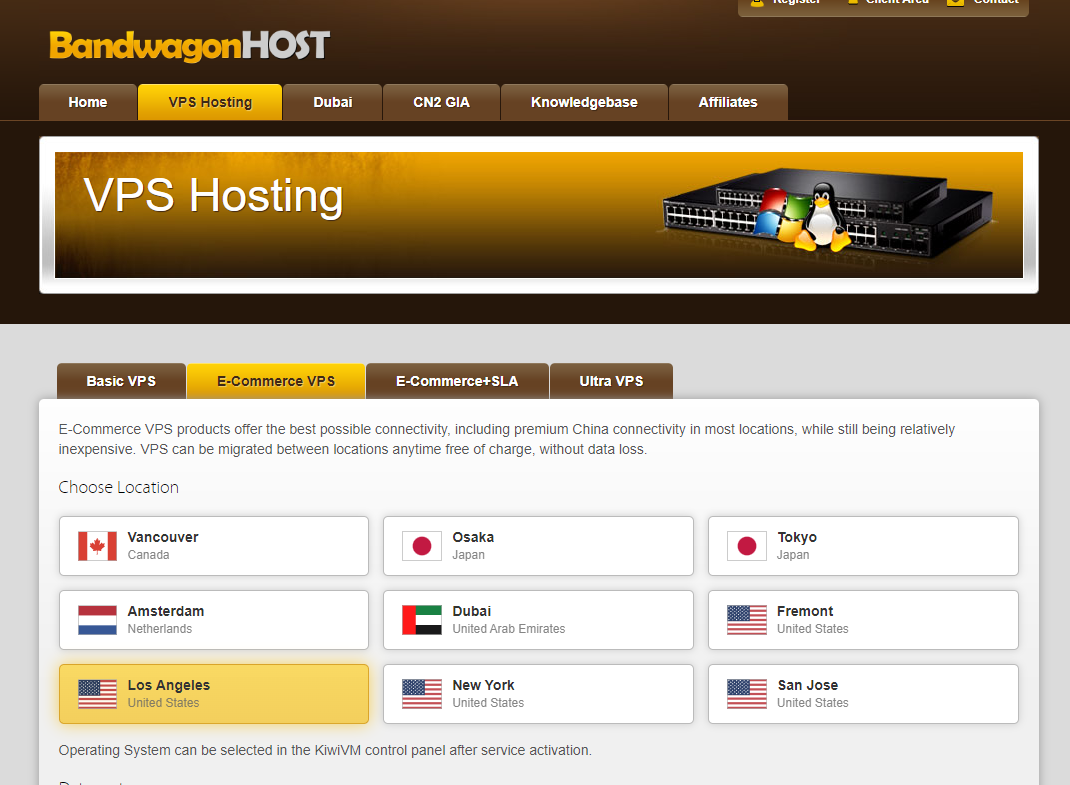Open the VPS Hosting navigation tab
The image size is (1070, 785).
click(210, 102)
